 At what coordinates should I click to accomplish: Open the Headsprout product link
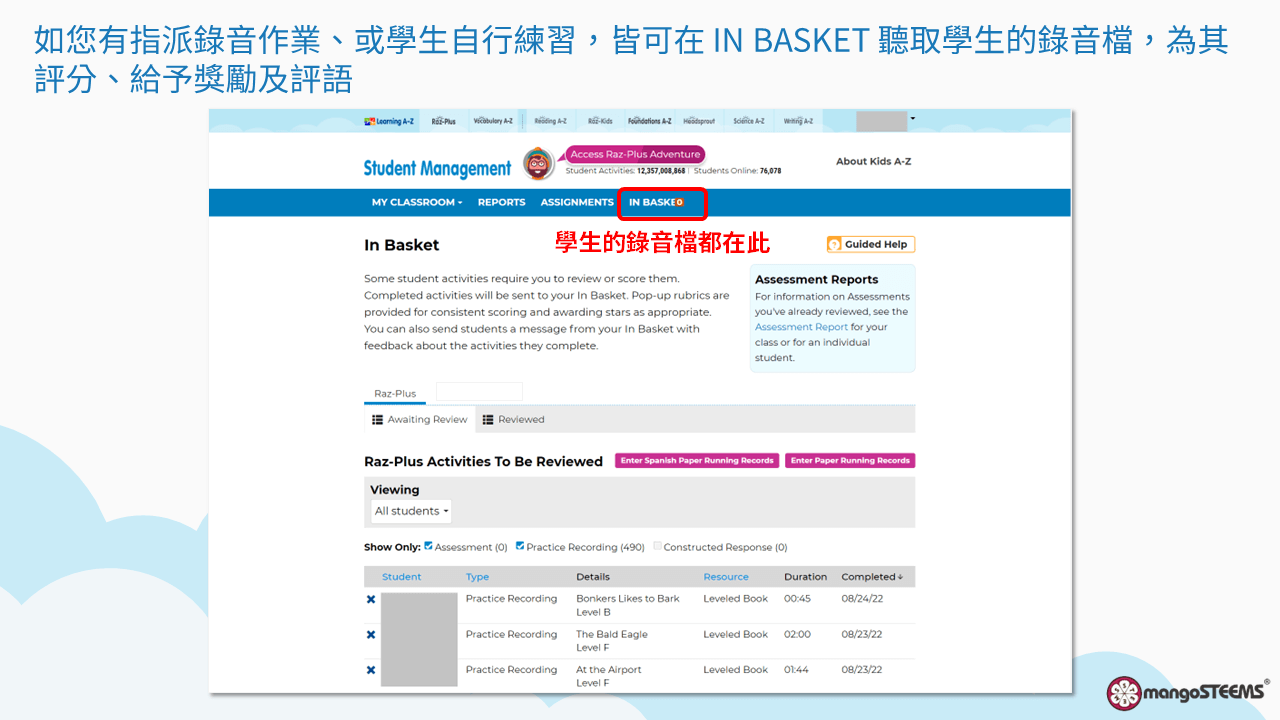tap(699, 121)
